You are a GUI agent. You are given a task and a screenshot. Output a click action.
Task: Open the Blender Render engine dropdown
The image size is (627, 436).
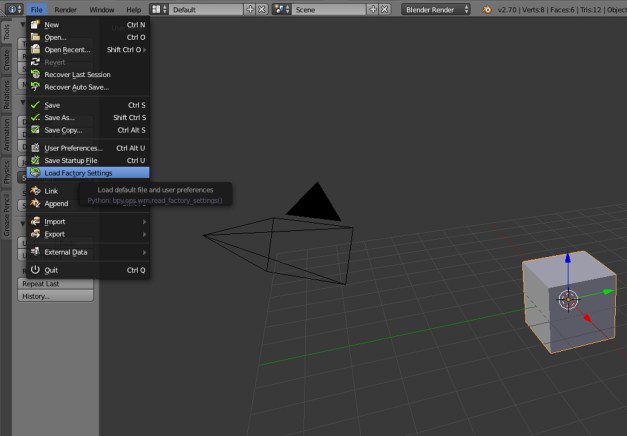(x=436, y=9)
